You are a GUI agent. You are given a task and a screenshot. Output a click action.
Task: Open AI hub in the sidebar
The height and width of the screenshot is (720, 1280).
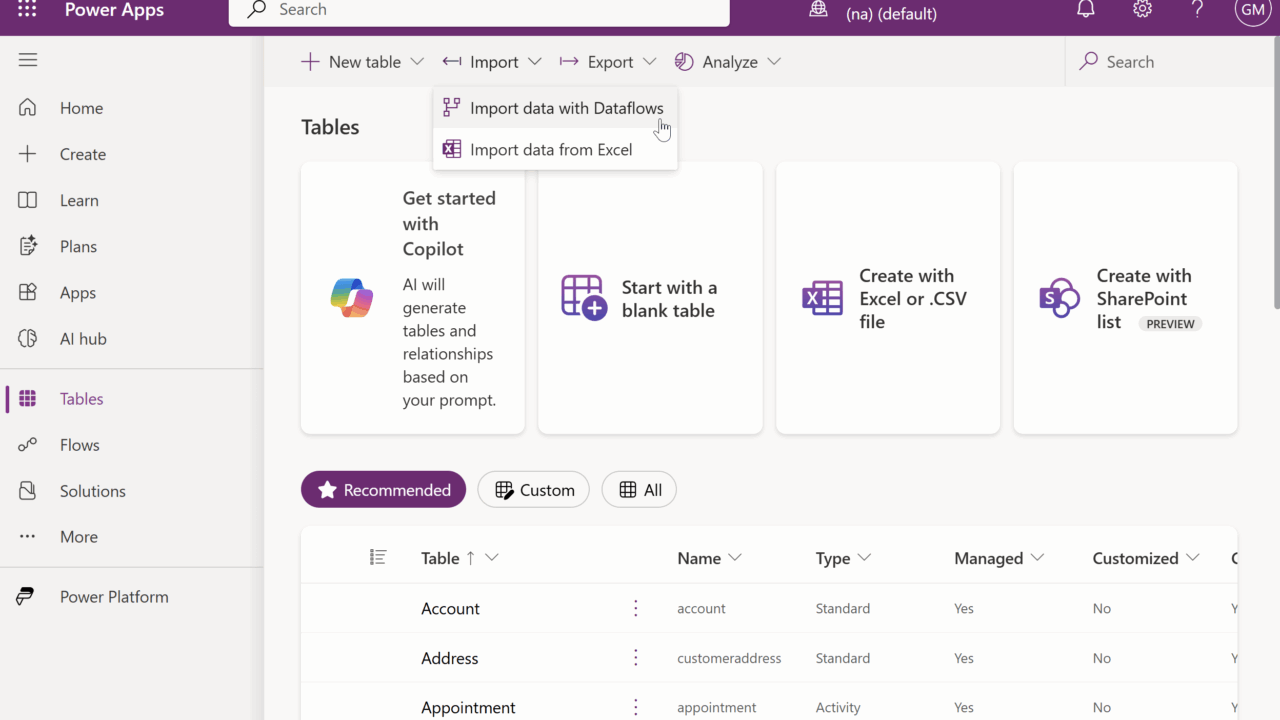click(82, 339)
